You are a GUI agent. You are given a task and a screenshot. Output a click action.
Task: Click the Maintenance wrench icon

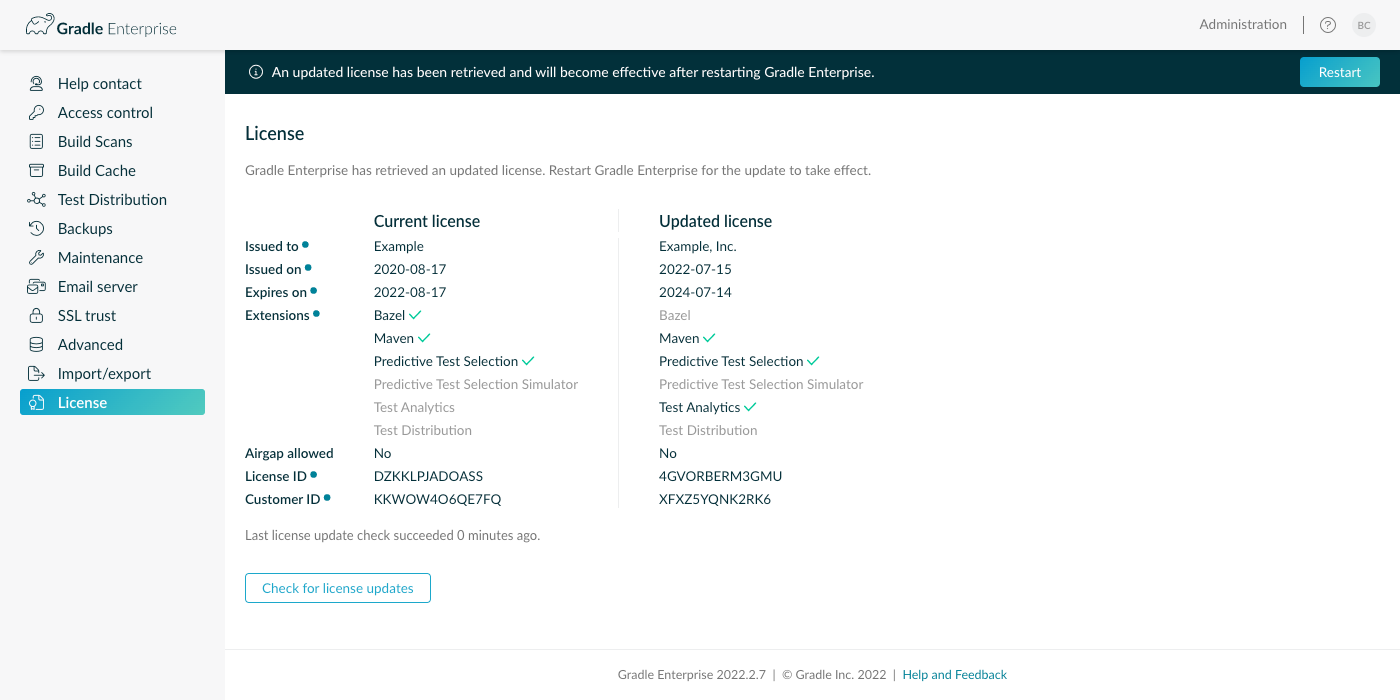37,258
